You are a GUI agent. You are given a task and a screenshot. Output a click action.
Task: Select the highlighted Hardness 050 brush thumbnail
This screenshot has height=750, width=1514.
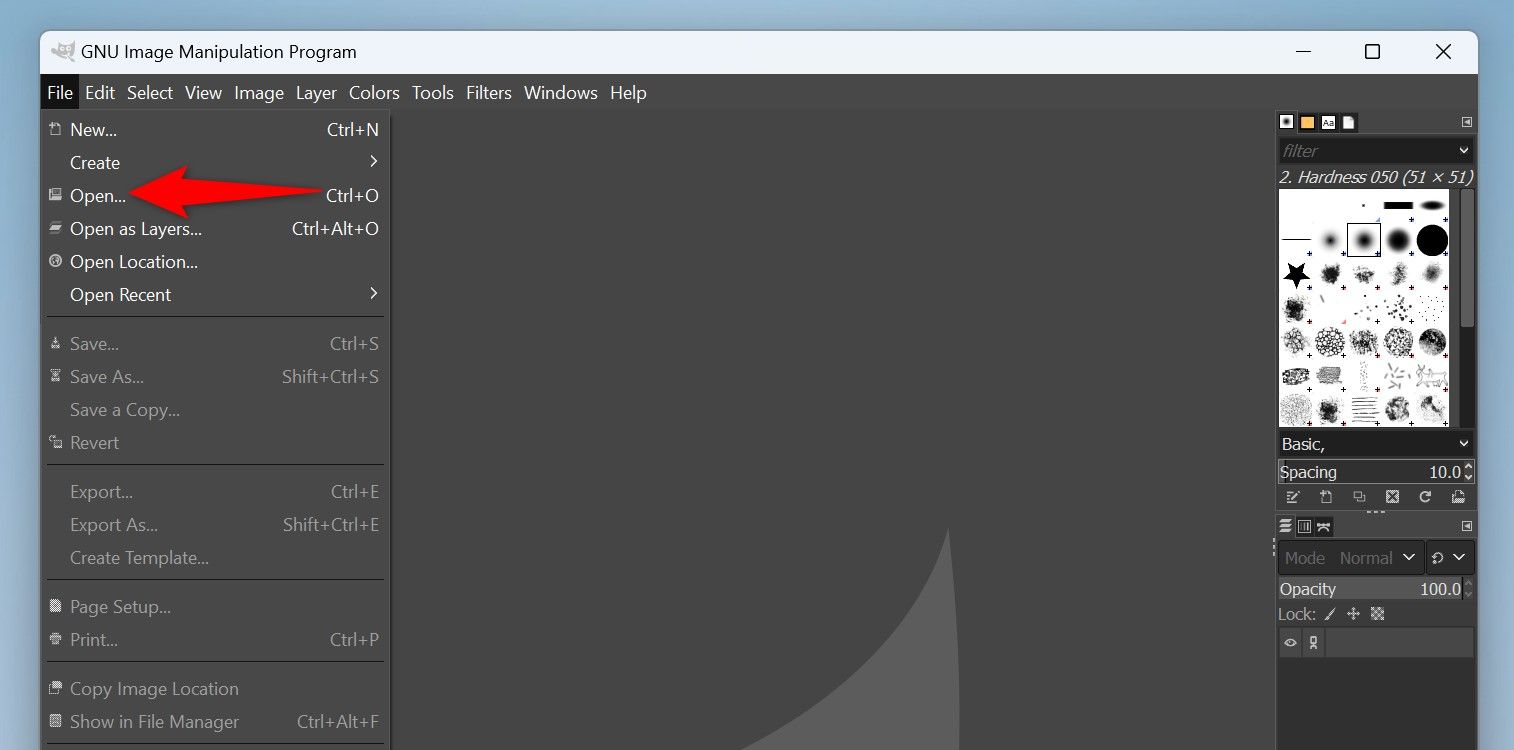[1364, 240]
